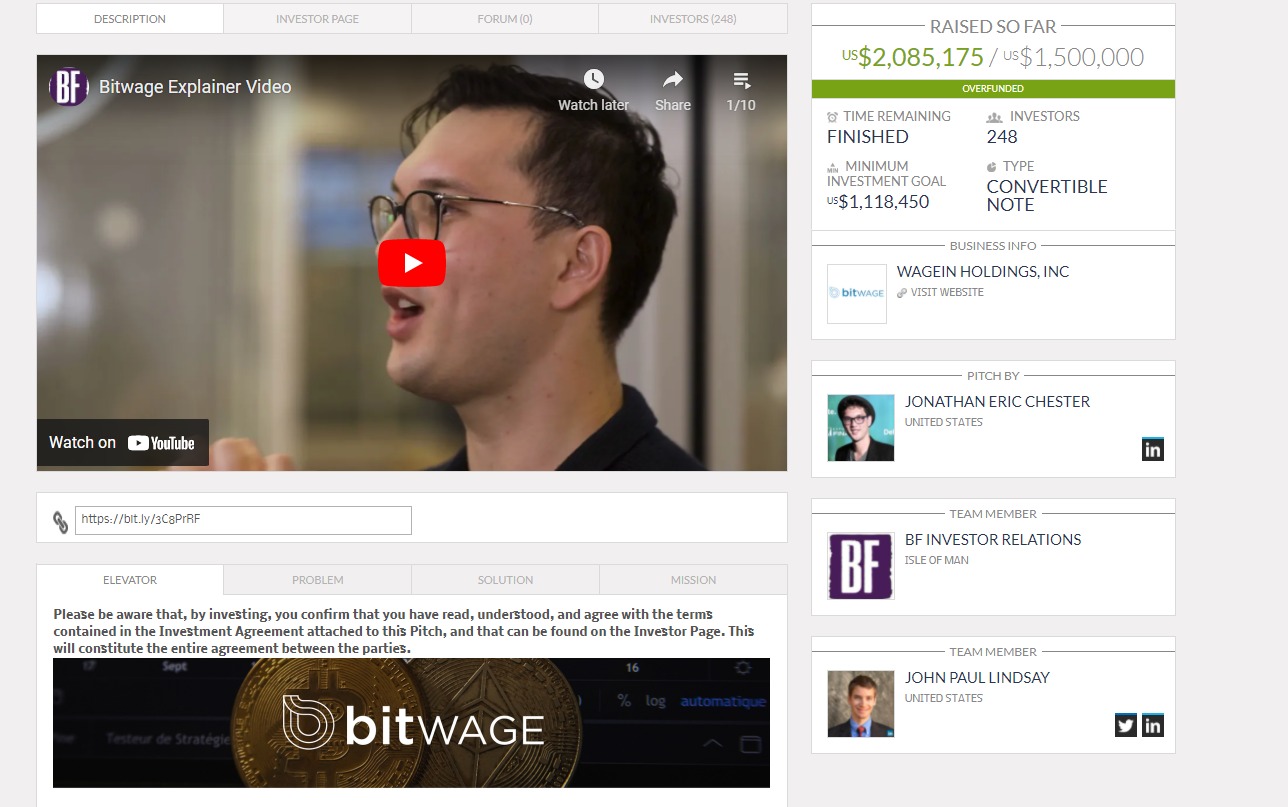Select the Problem tab
The image size is (1288, 807).
(x=316, y=580)
